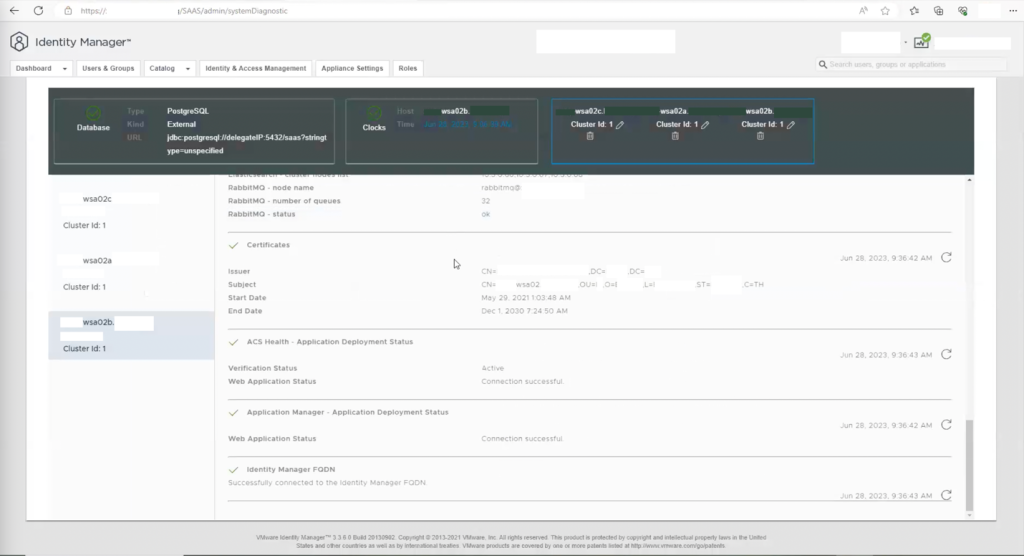
Task: Select node wsa02b in the sidebar
Action: coord(131,335)
